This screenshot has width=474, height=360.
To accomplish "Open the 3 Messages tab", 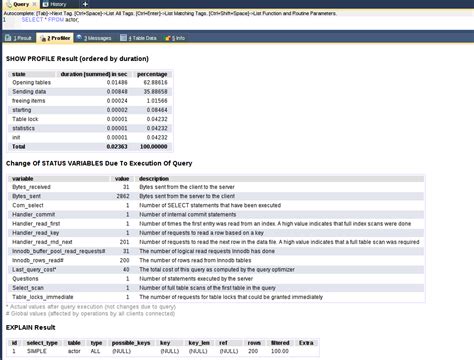I will pos(94,38).
